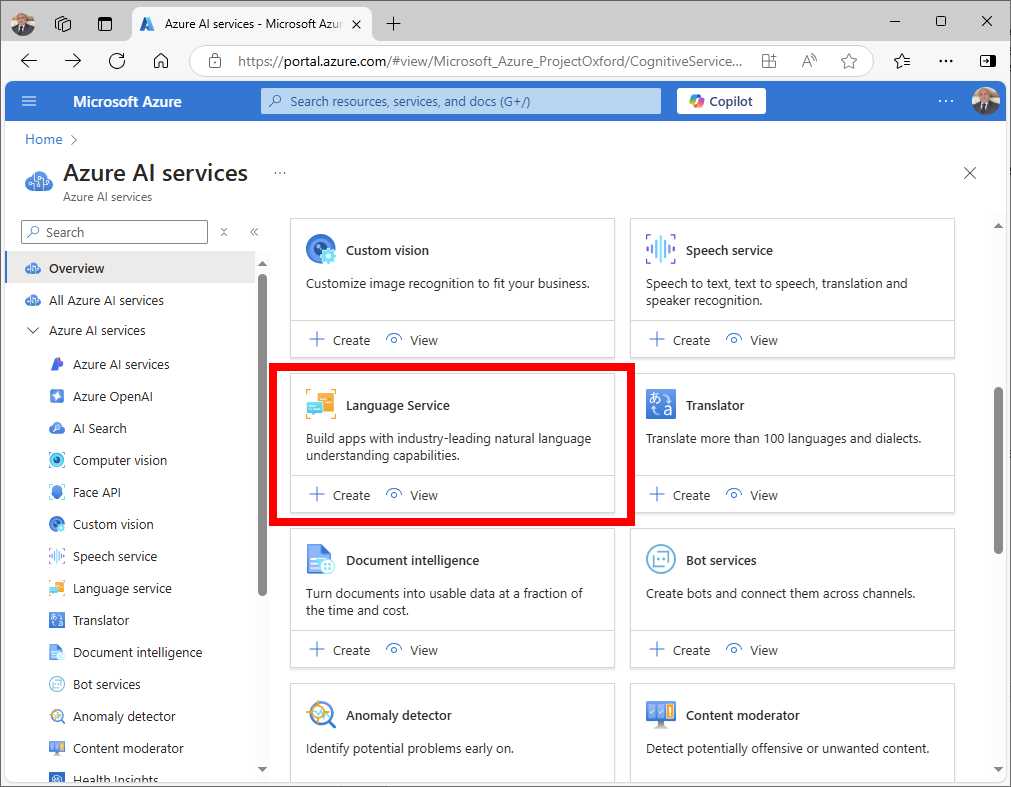This screenshot has width=1011, height=787.
Task: Click the Language service sidebar icon
Action: click(57, 588)
